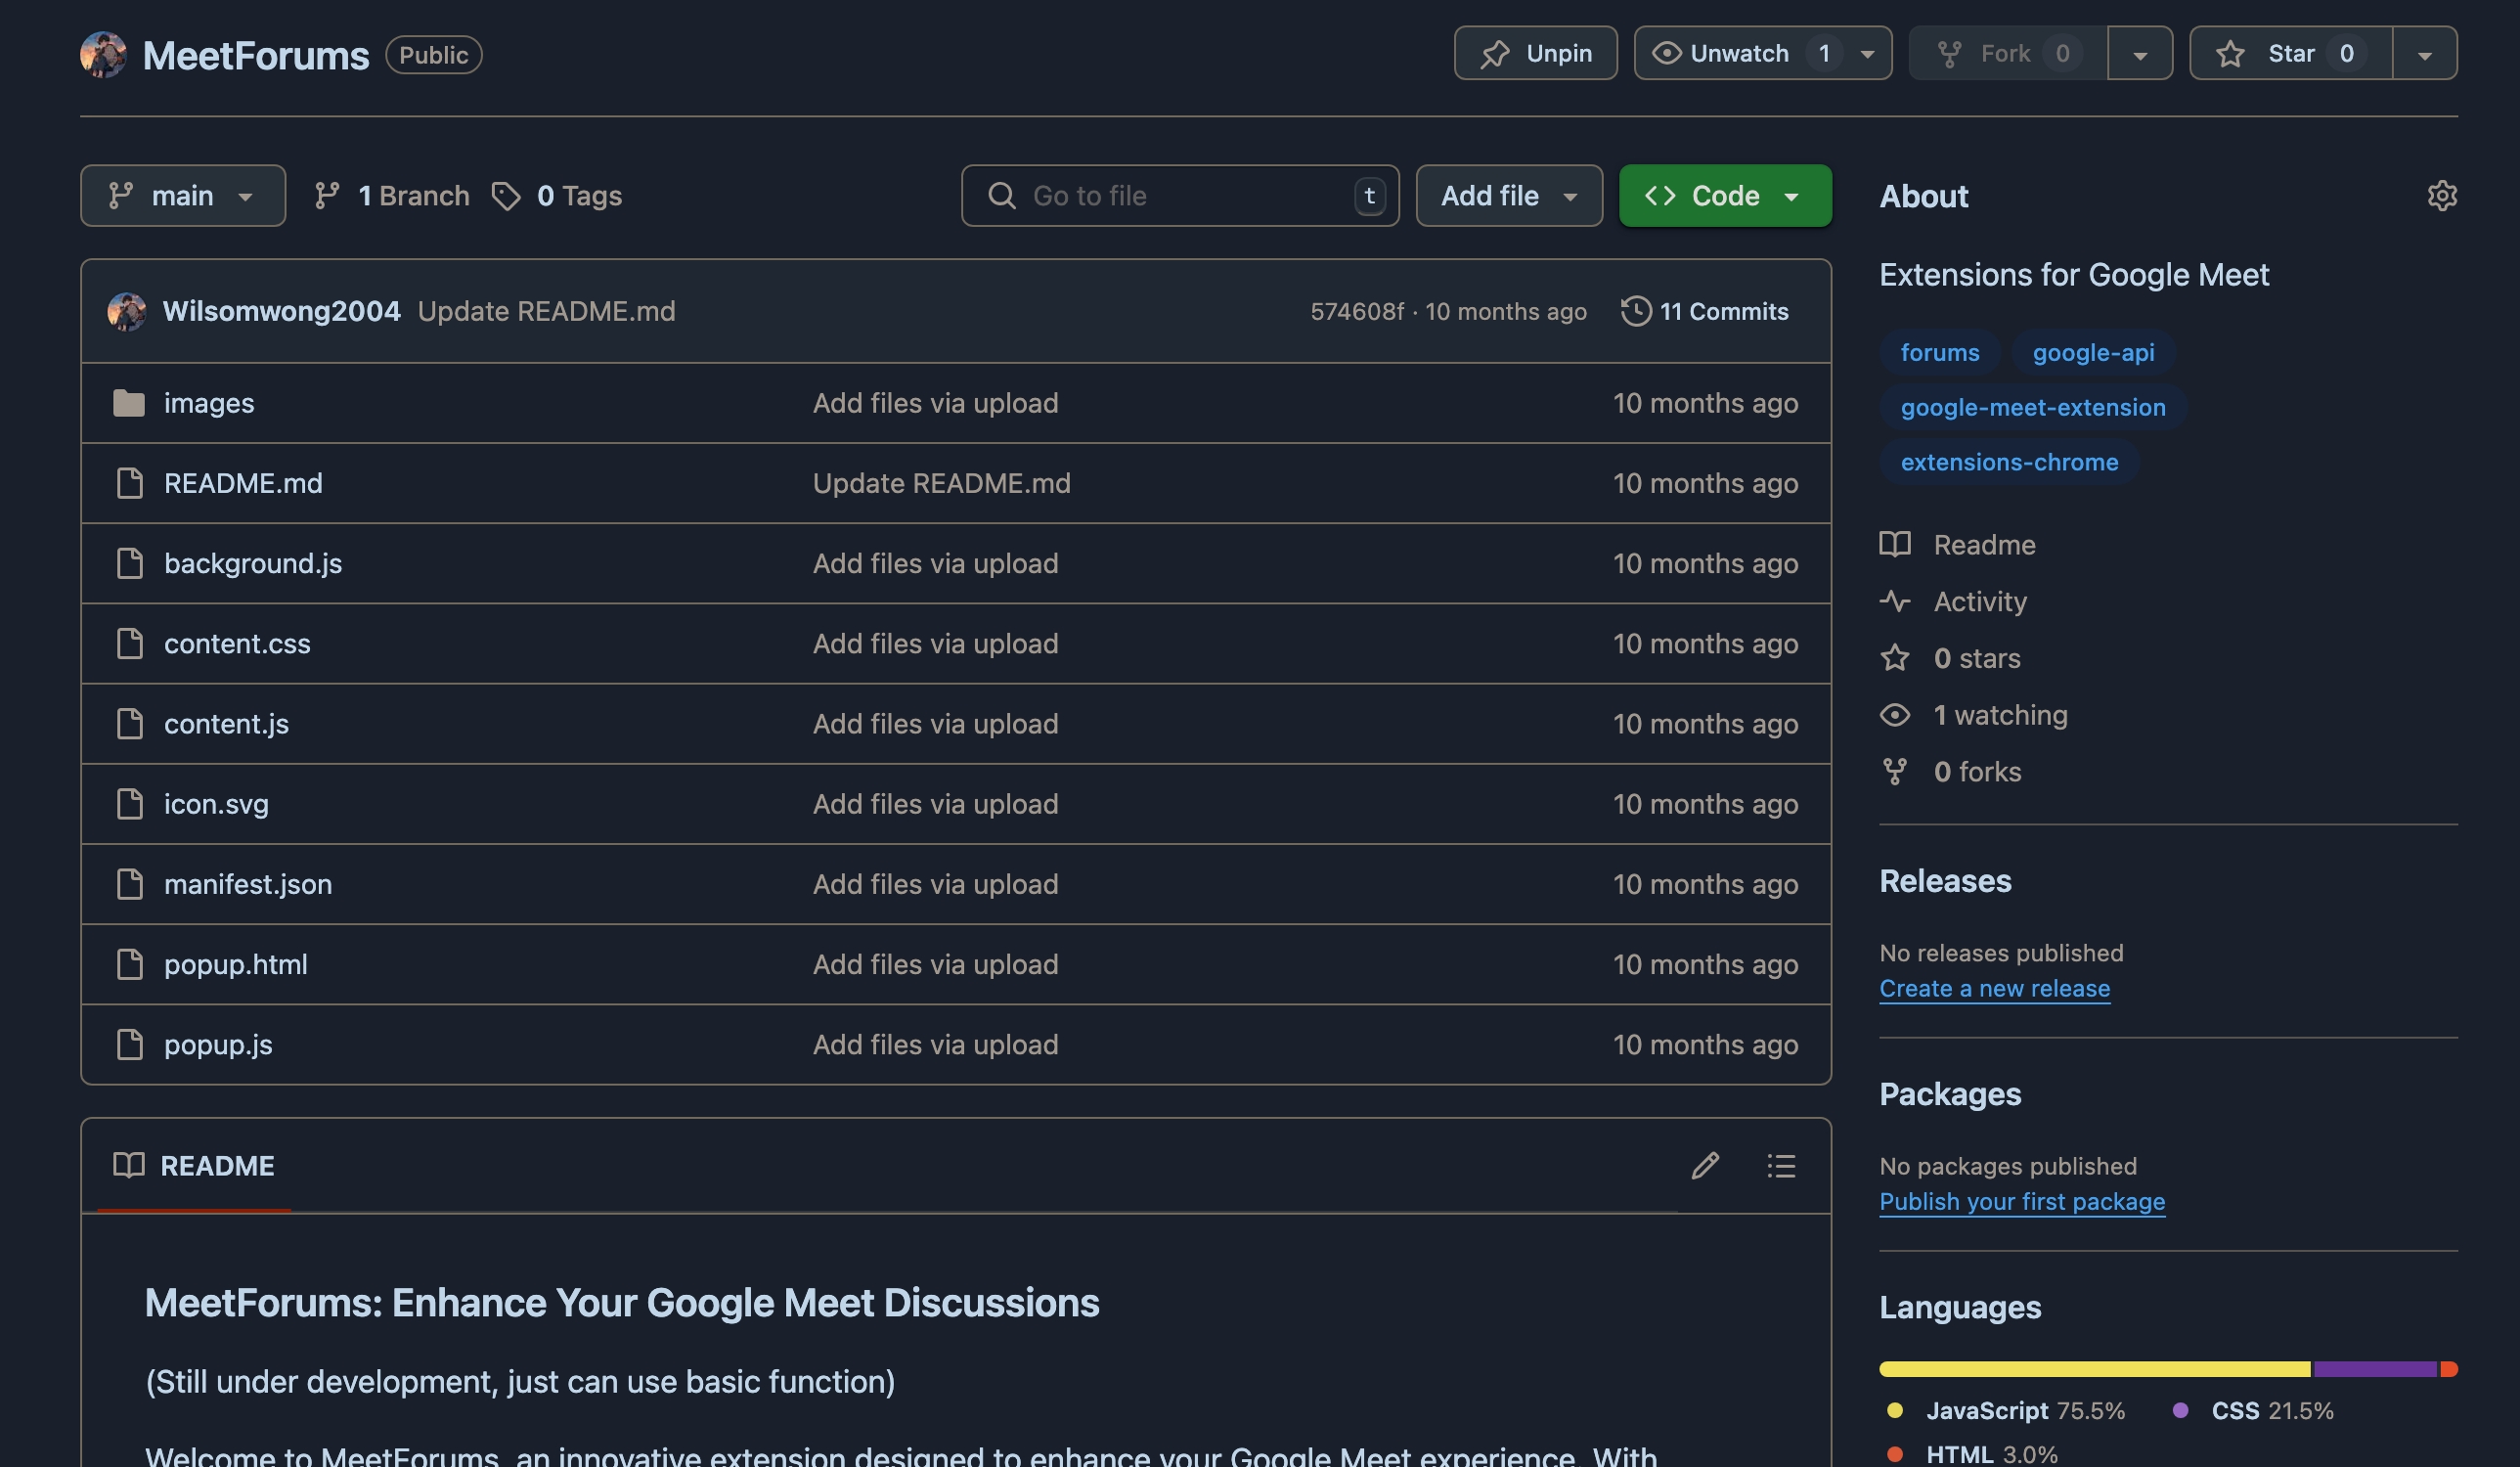2520x1467 pixels.
Task: Click the background.js file icon
Action: (x=129, y=563)
